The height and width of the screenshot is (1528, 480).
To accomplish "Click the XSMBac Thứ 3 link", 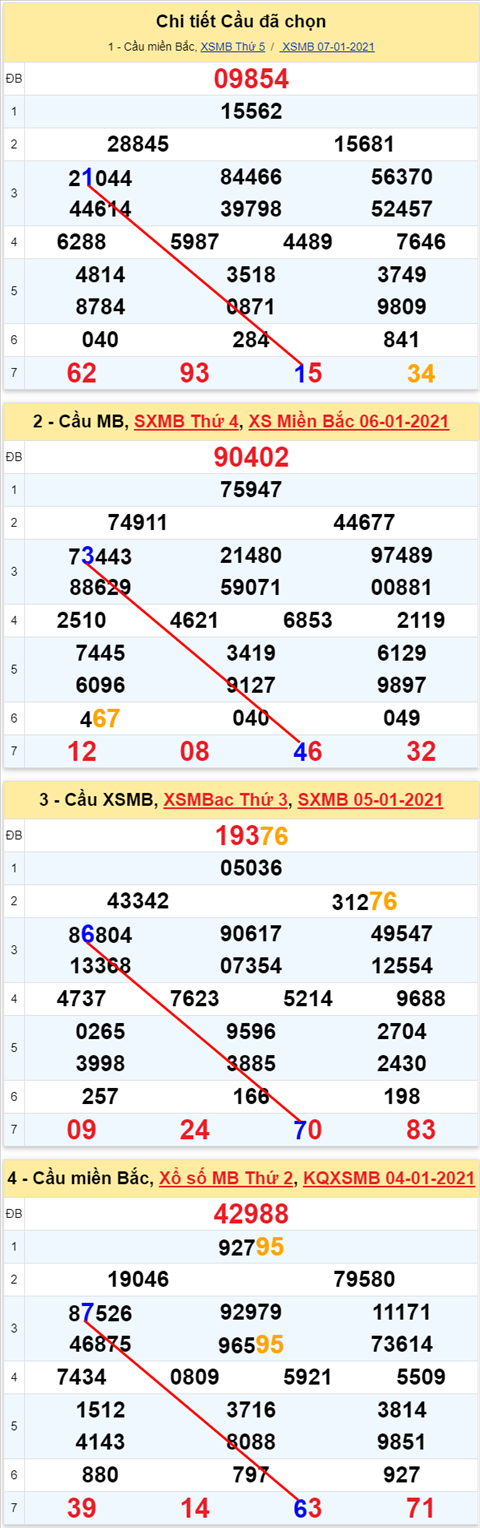I will (x=226, y=800).
